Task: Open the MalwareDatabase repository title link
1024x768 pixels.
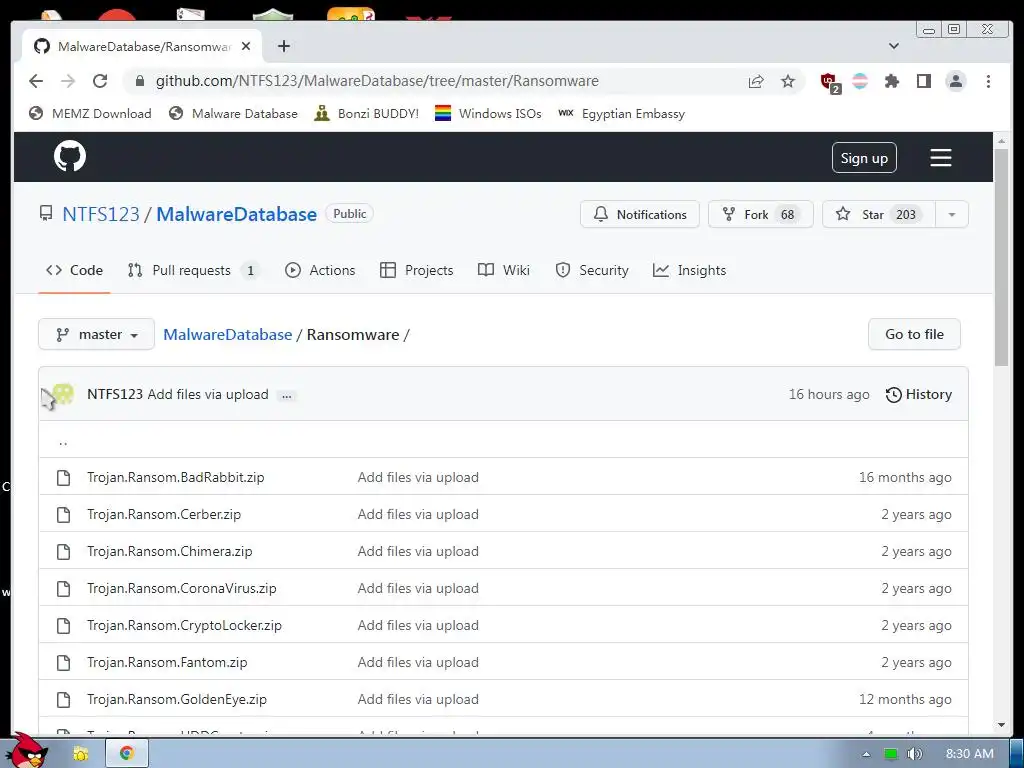Action: (x=236, y=214)
